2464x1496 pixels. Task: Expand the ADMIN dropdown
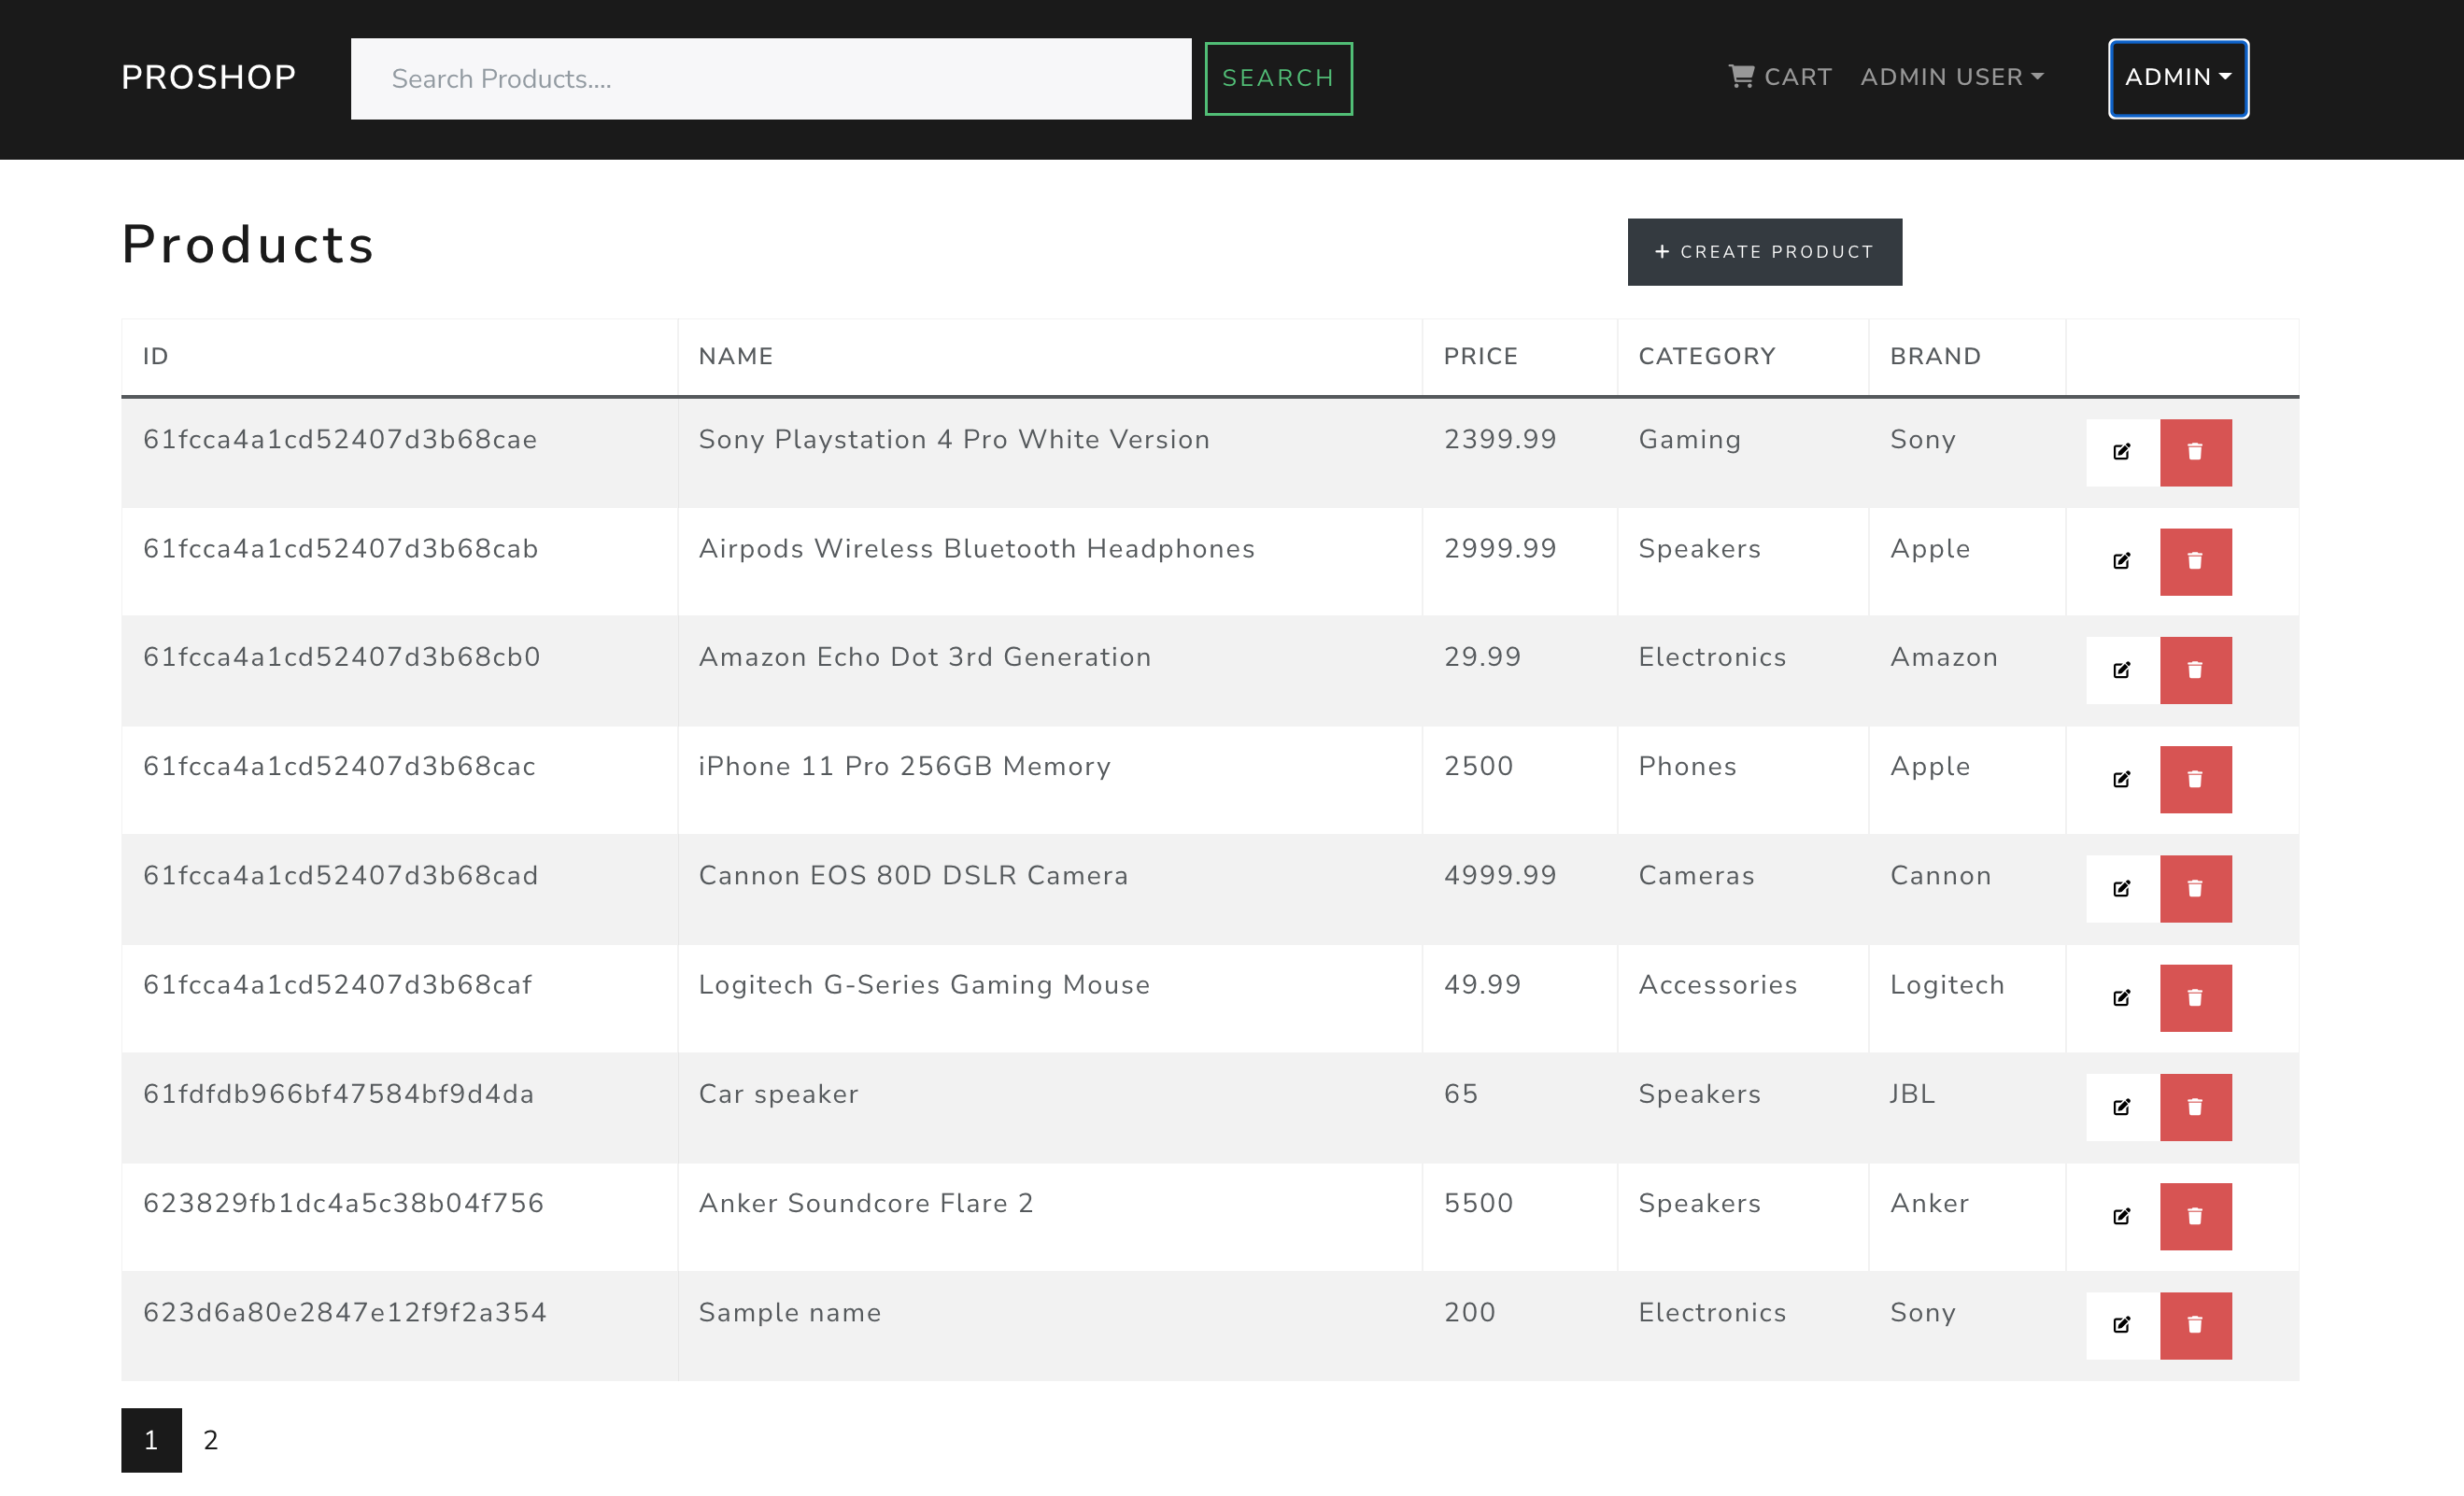pyautogui.click(x=2177, y=77)
